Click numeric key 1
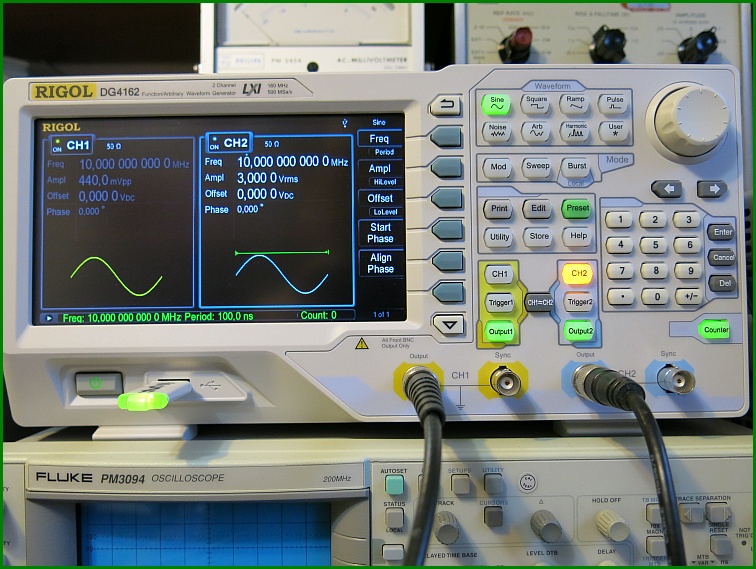Image resolution: width=756 pixels, height=569 pixels. (620, 220)
